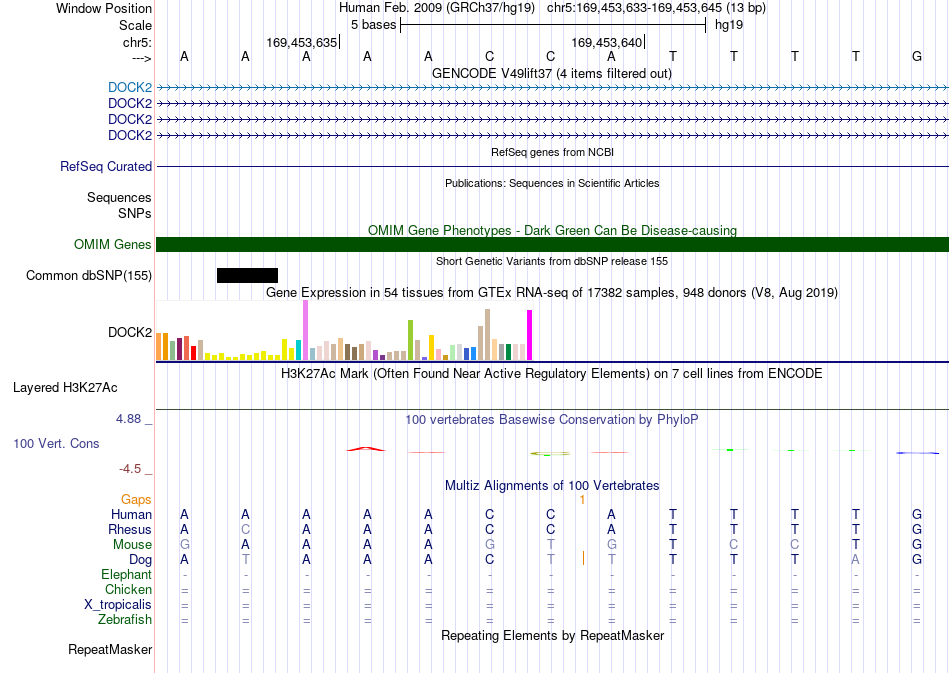Select the tall magenta GTEx expression bar
Image resolution: width=950 pixels, height=673 pixels.
(x=530, y=335)
